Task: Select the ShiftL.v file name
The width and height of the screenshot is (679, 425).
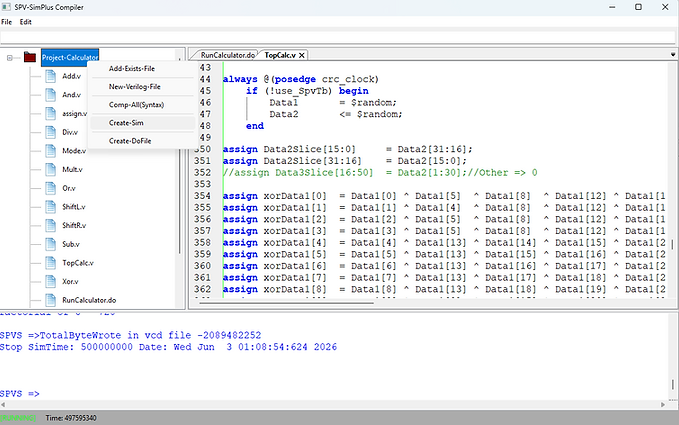Action: pos(74,207)
